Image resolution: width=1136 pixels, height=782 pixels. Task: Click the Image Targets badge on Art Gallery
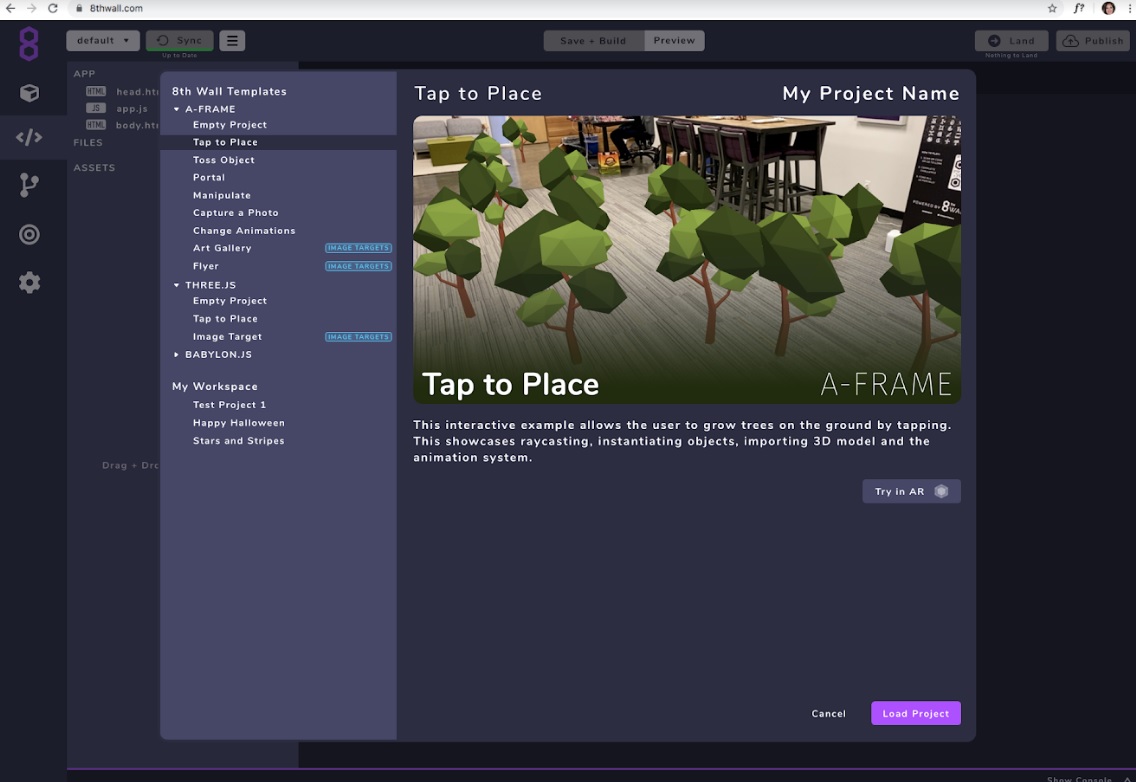358,248
